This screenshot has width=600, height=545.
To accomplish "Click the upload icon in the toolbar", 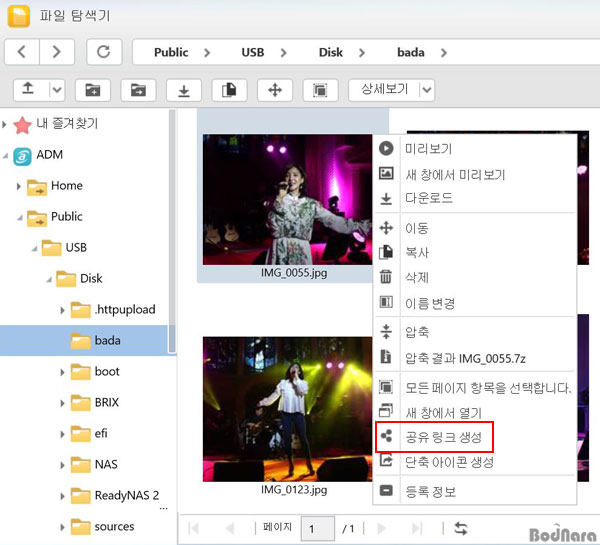I will click(28, 90).
